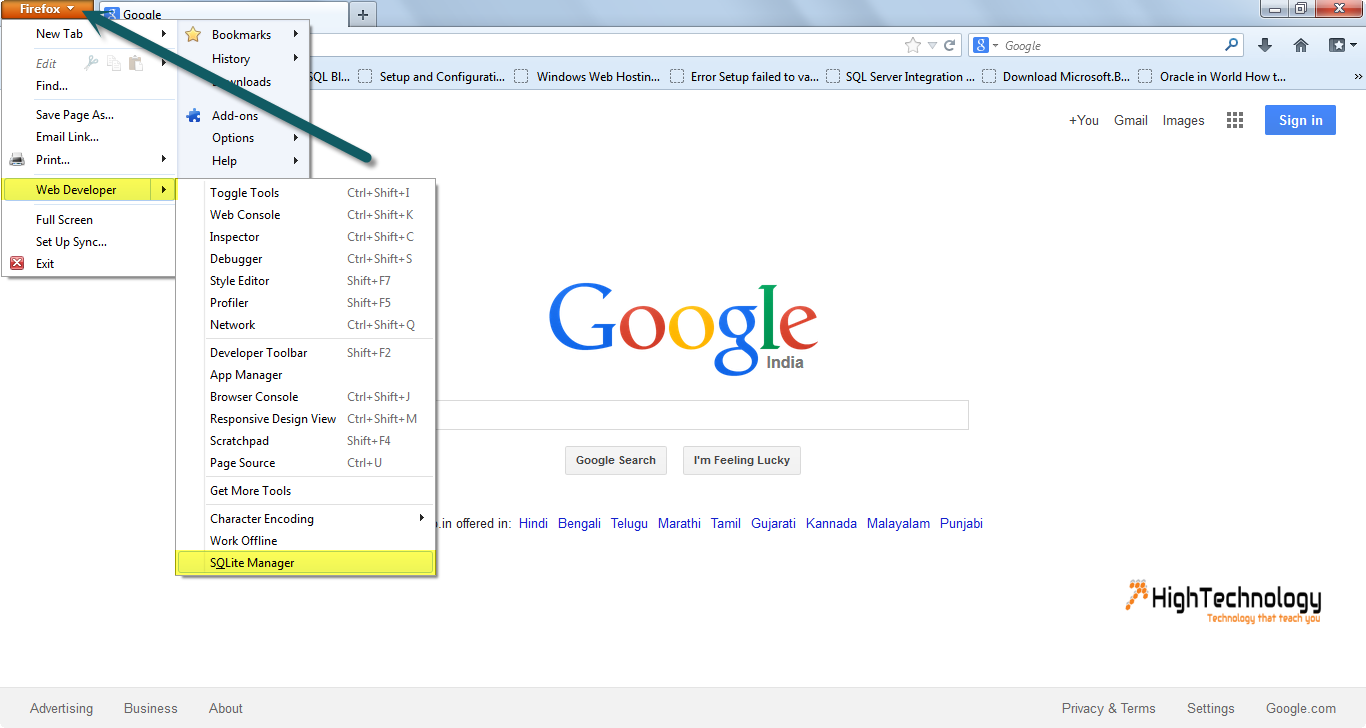Open the Windows Web Hosting bookmark
Screen dimensions: 1366x728
click(x=588, y=76)
